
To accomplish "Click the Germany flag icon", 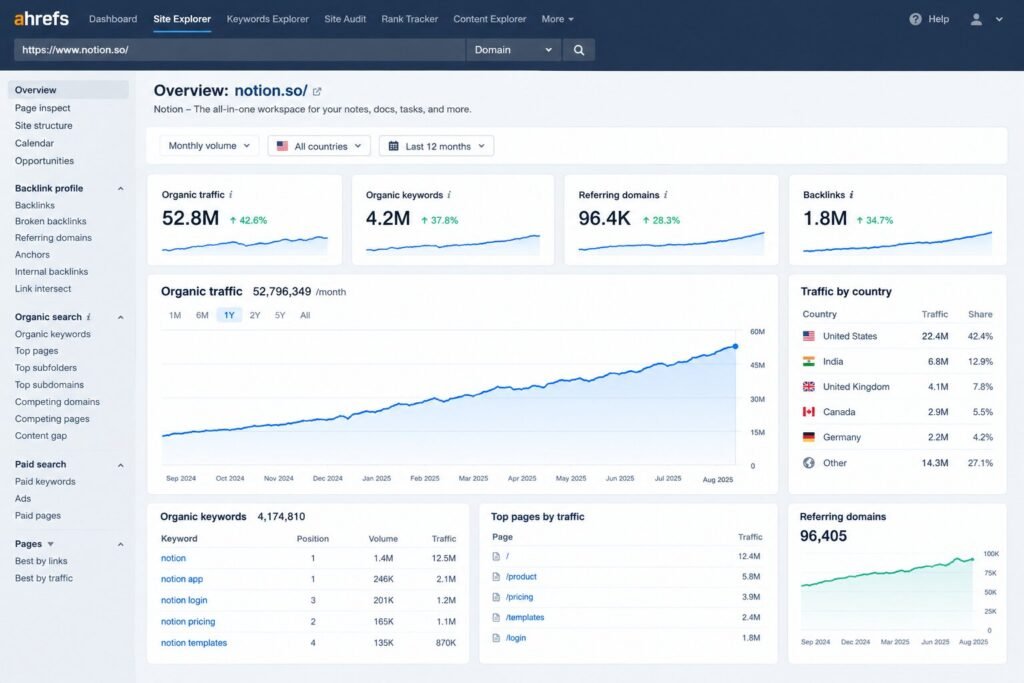I will pos(808,437).
